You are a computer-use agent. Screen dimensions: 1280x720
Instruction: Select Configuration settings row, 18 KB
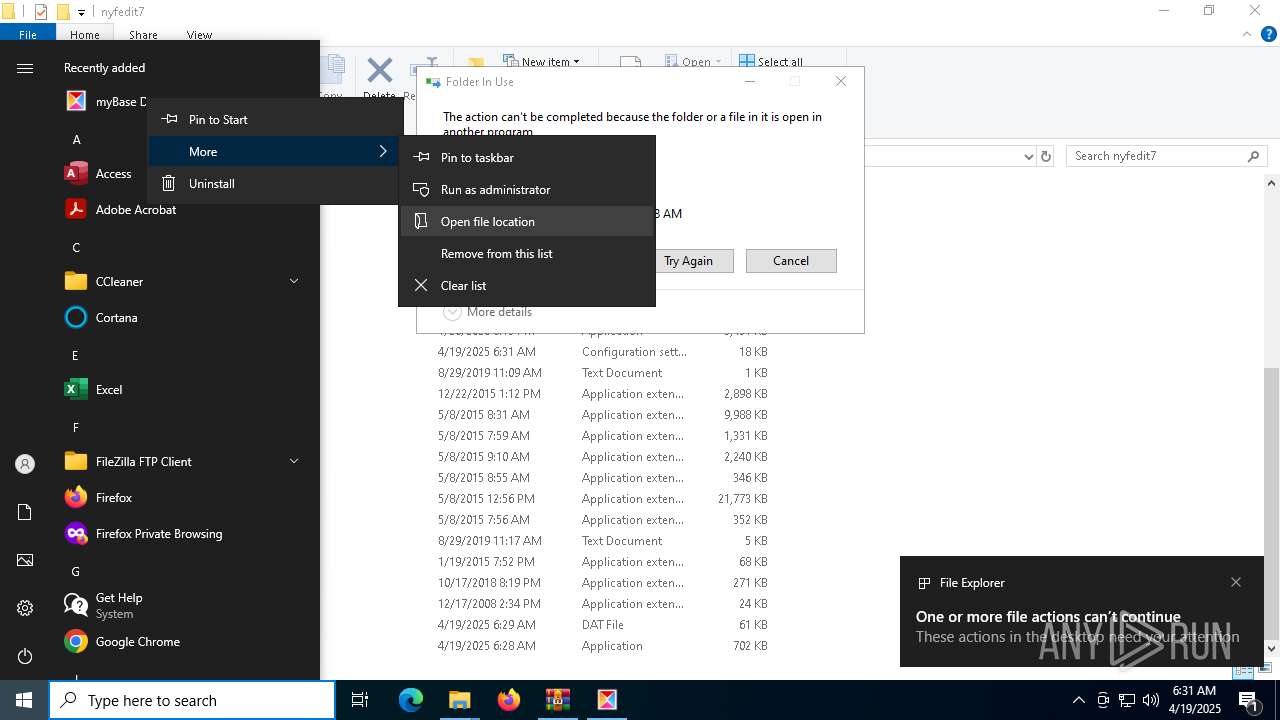point(602,352)
